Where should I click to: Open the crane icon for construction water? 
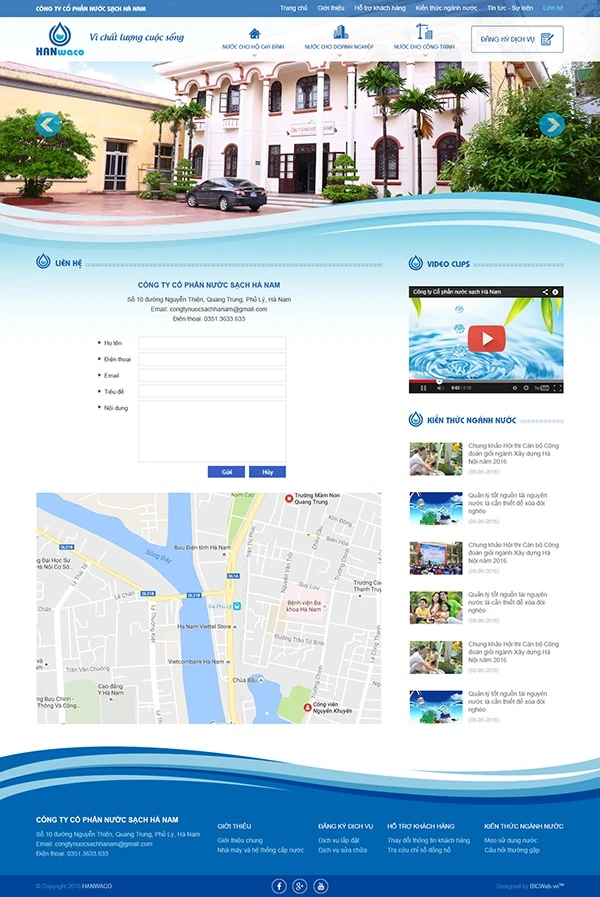click(x=424, y=31)
